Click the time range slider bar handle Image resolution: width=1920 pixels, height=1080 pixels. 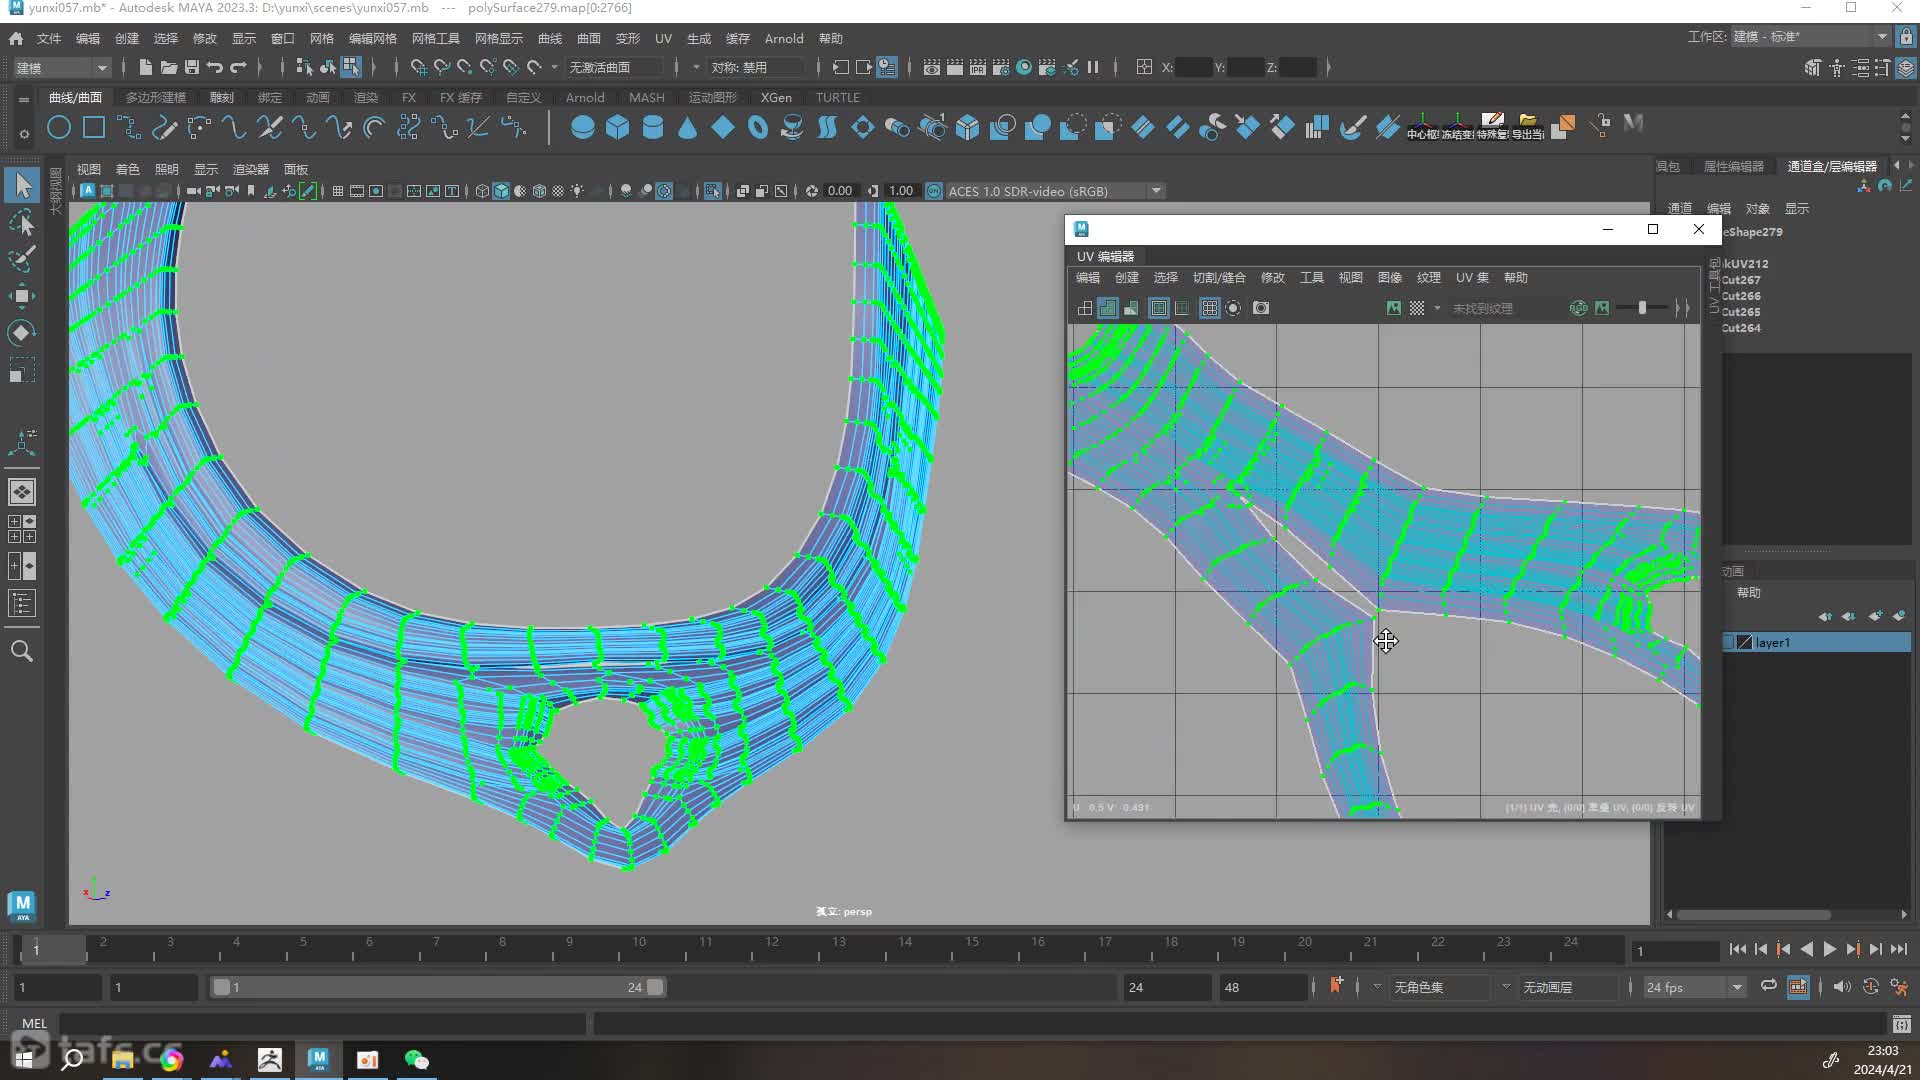click(438, 987)
